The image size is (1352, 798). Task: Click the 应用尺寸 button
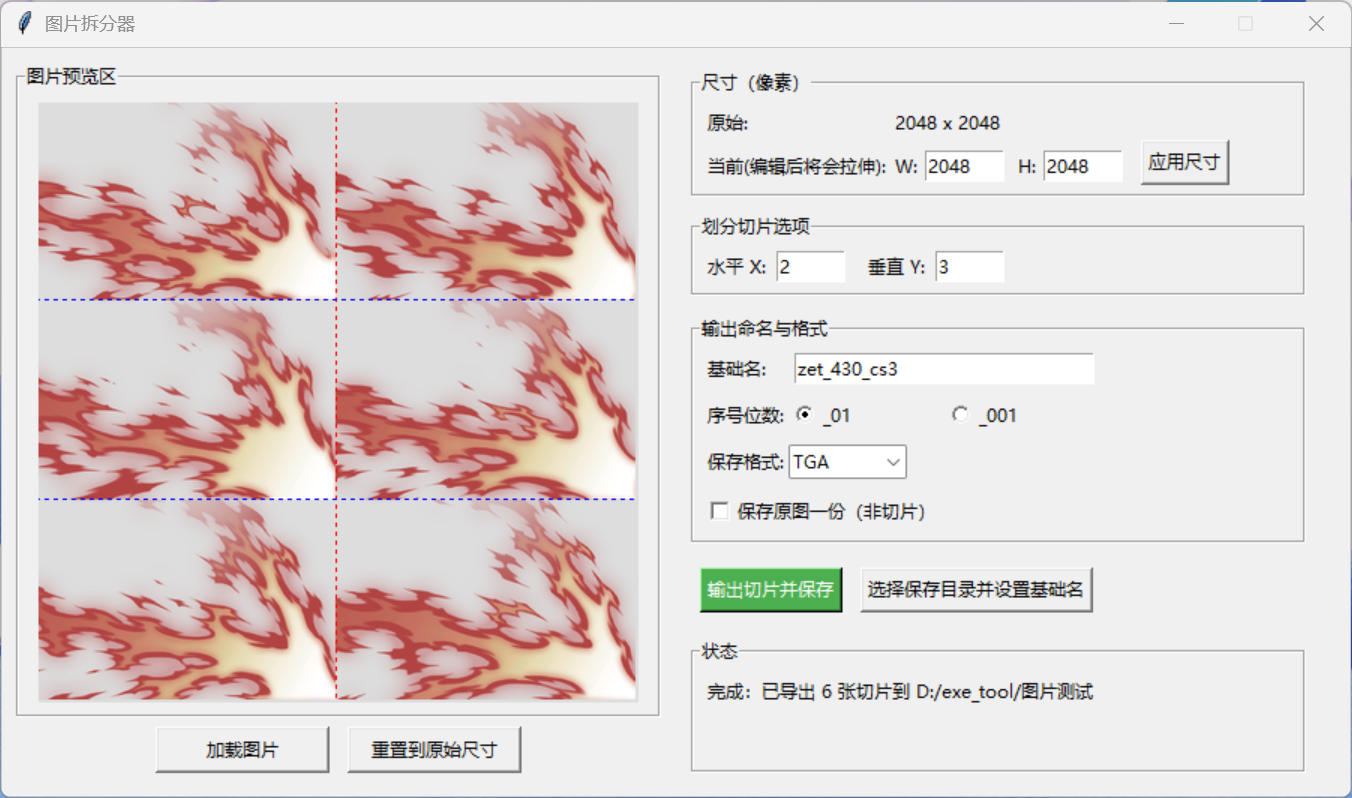tap(1184, 163)
